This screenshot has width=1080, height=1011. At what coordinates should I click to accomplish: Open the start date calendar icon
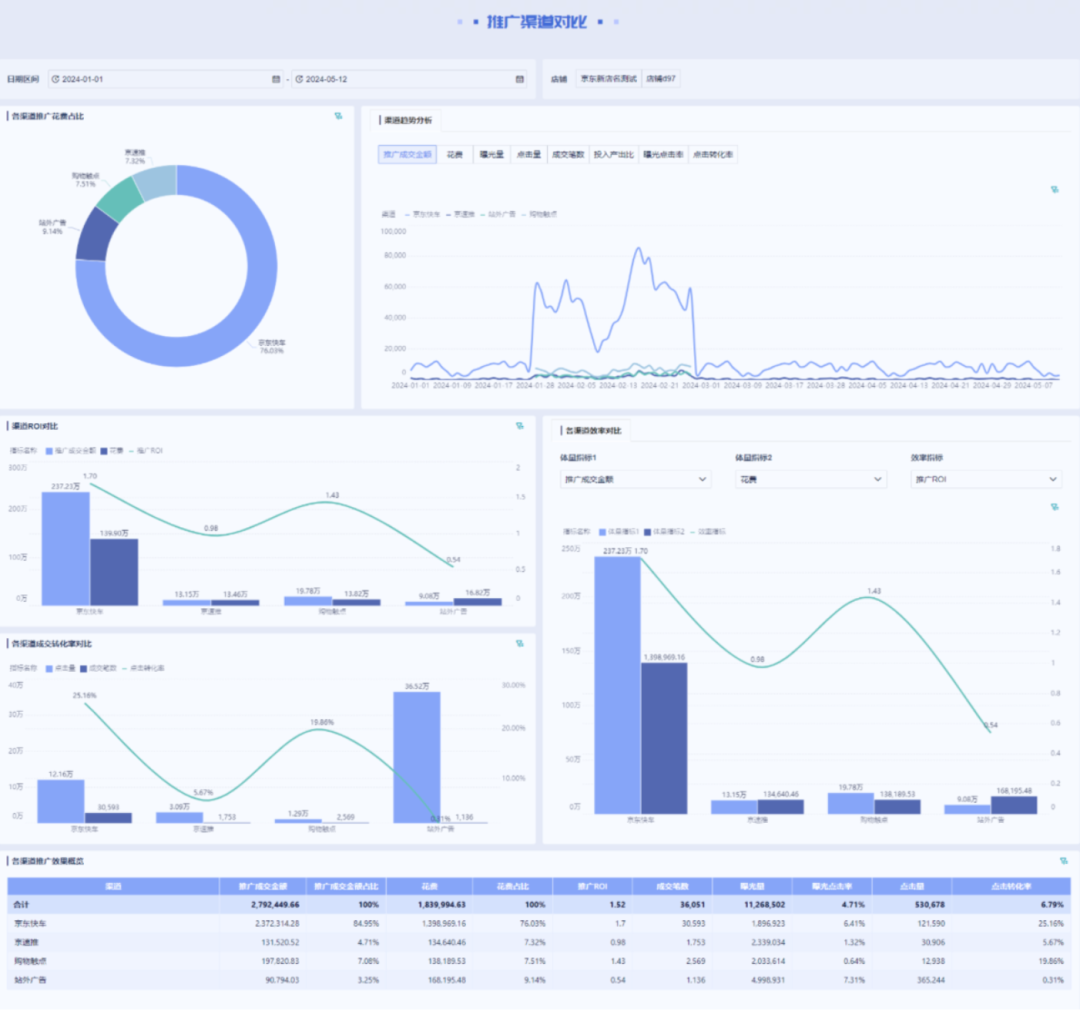coord(276,79)
